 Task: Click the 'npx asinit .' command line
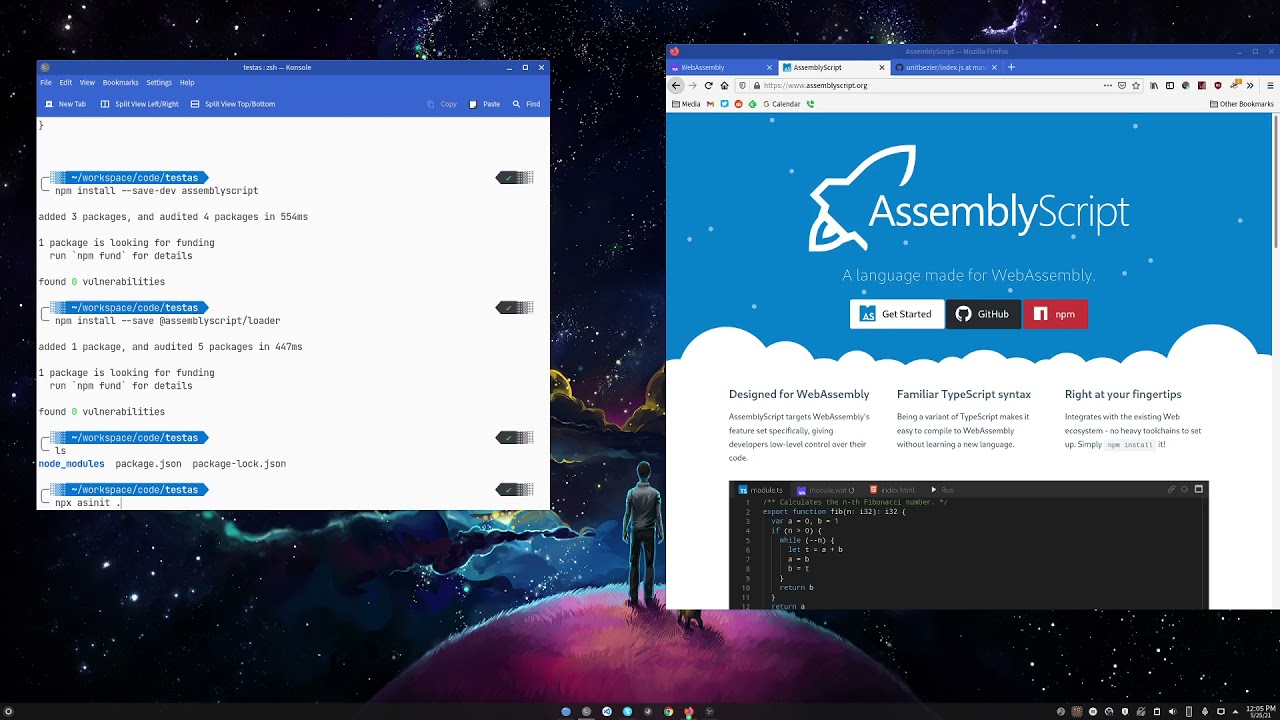point(88,503)
